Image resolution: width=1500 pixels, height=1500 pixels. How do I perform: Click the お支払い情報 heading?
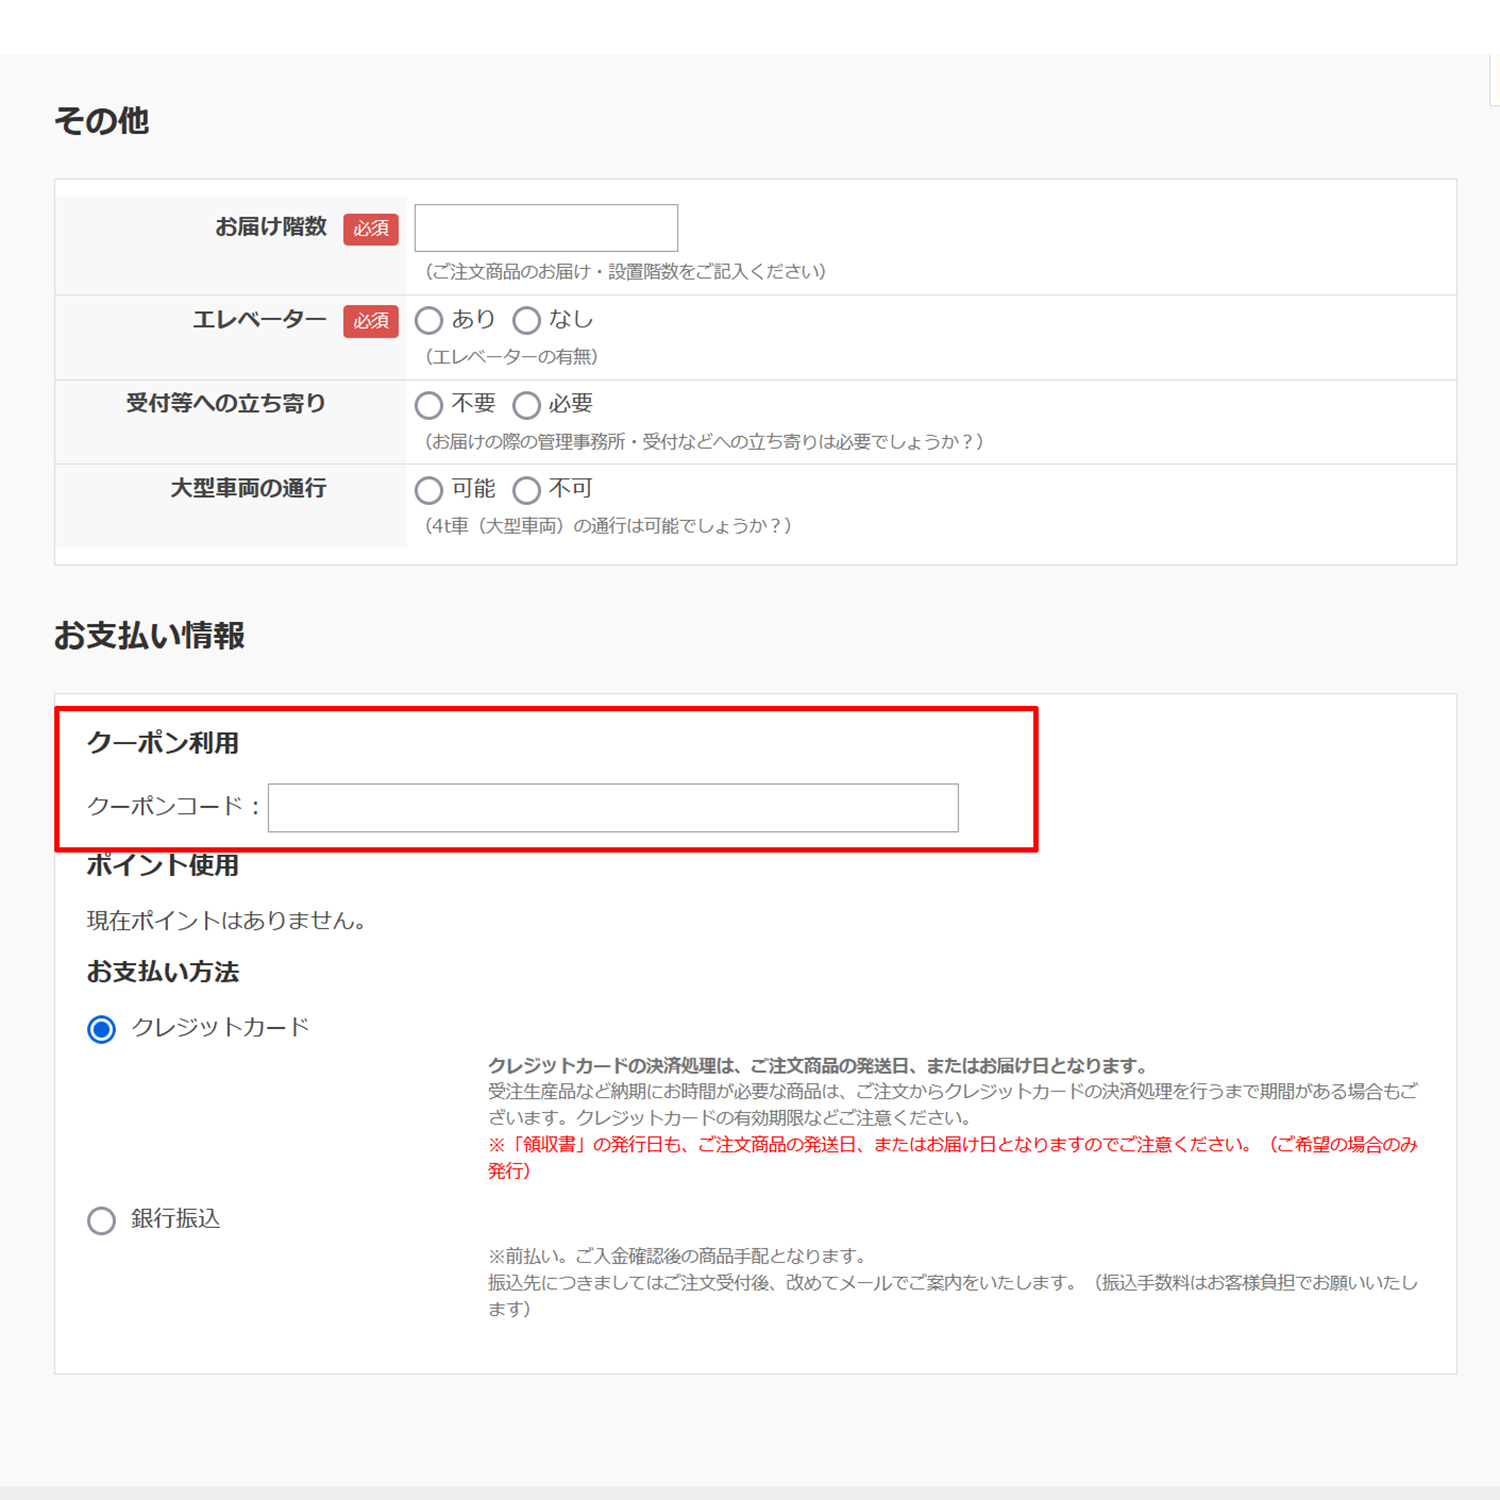(x=149, y=636)
